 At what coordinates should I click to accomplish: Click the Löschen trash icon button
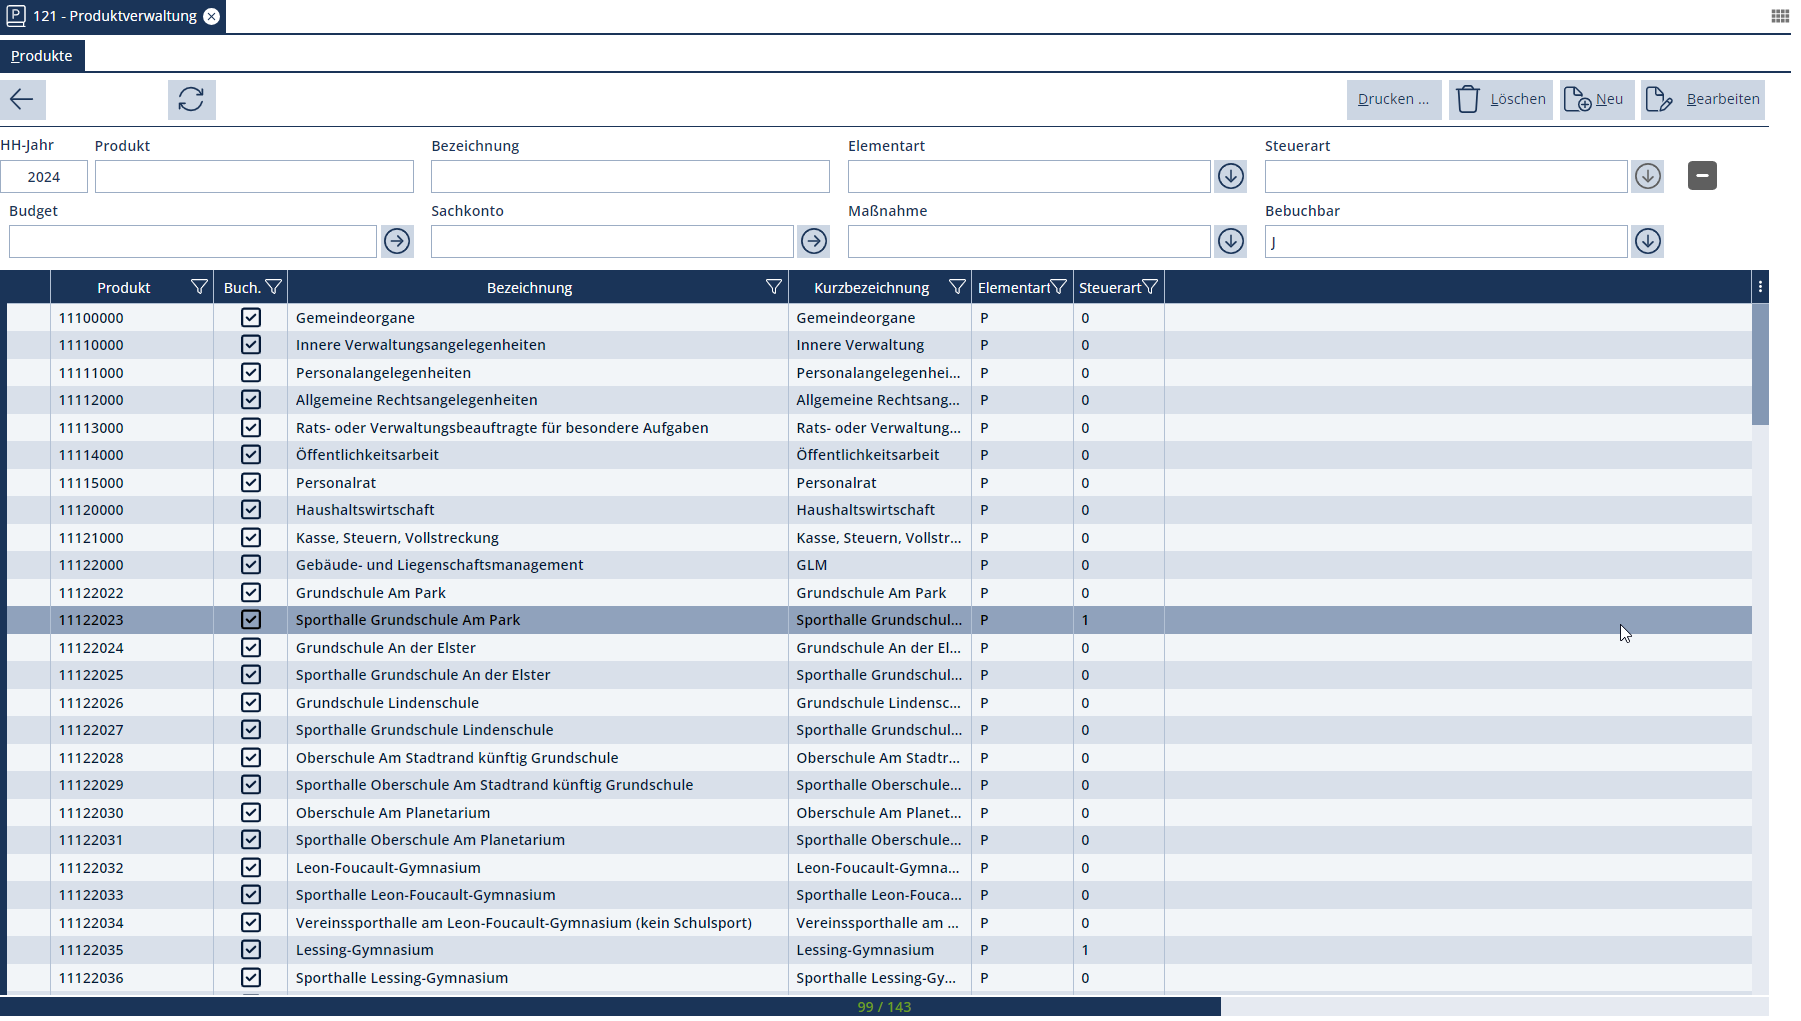(1500, 99)
